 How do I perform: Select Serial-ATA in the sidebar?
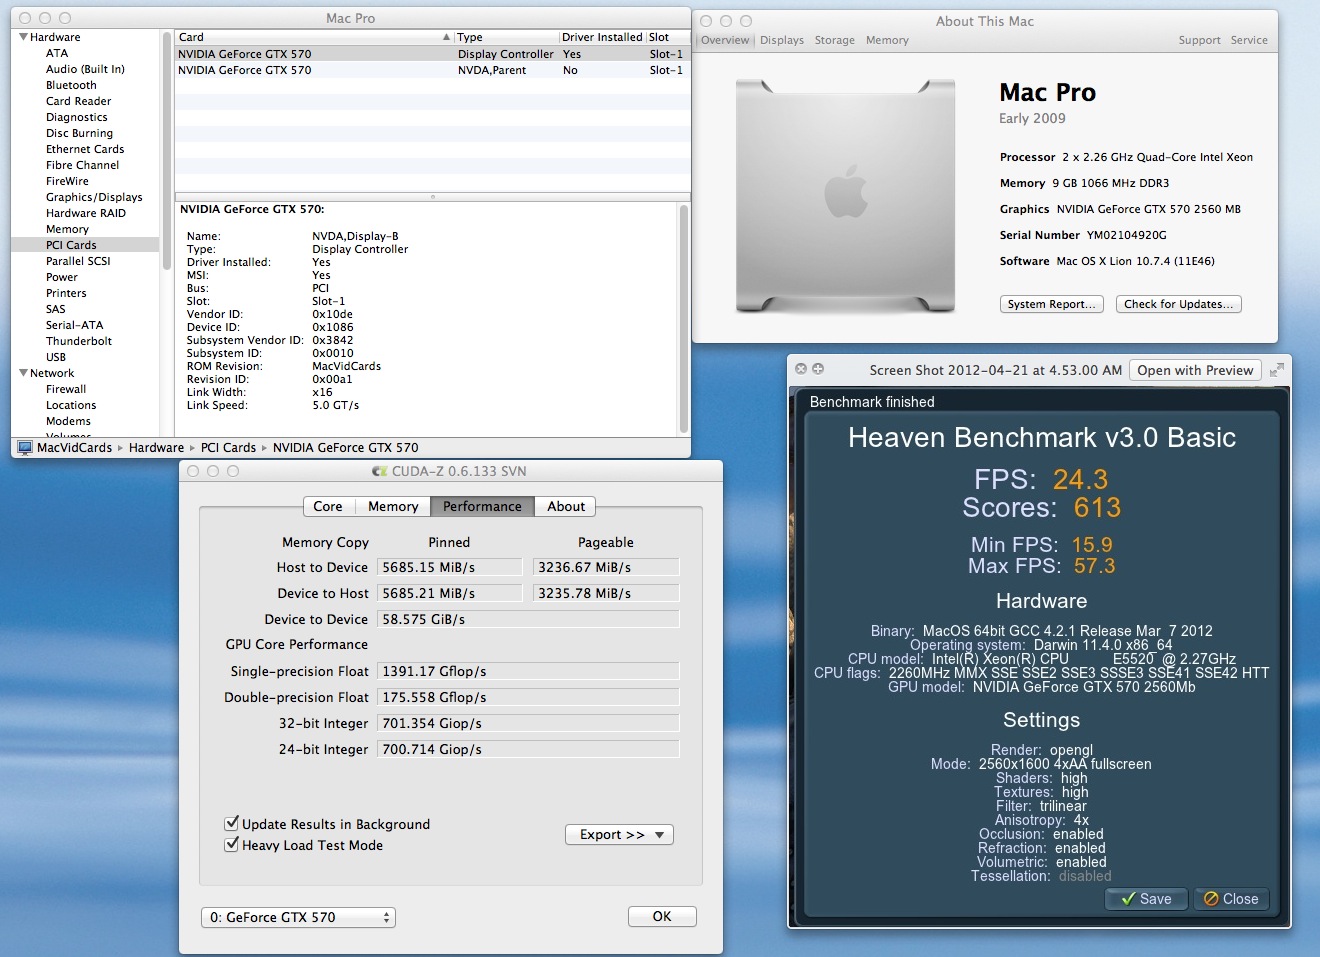[x=74, y=325]
